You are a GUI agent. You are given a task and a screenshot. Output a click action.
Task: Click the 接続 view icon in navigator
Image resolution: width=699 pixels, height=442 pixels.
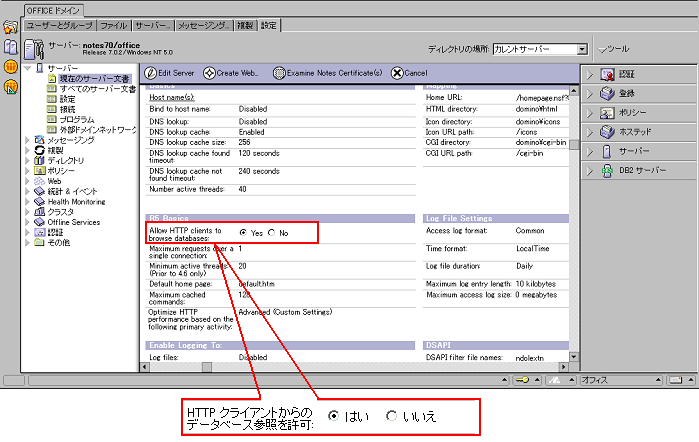(x=52, y=109)
